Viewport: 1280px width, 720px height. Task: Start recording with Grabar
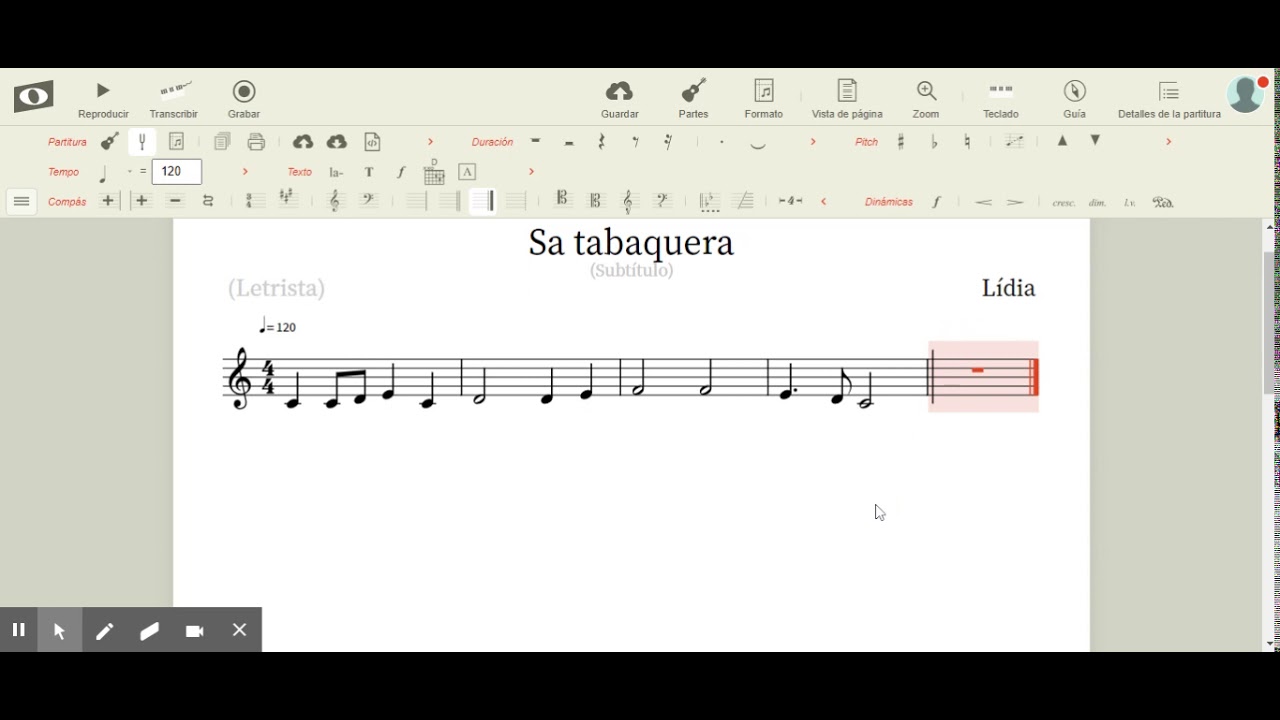point(244,100)
